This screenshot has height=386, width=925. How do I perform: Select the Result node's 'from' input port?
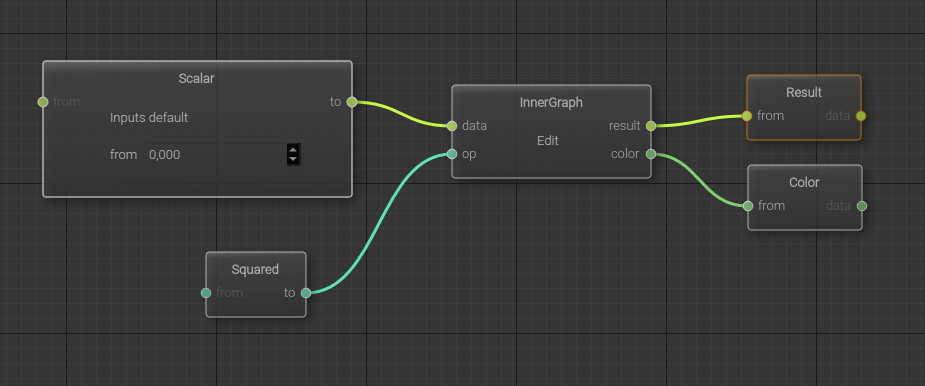click(747, 116)
